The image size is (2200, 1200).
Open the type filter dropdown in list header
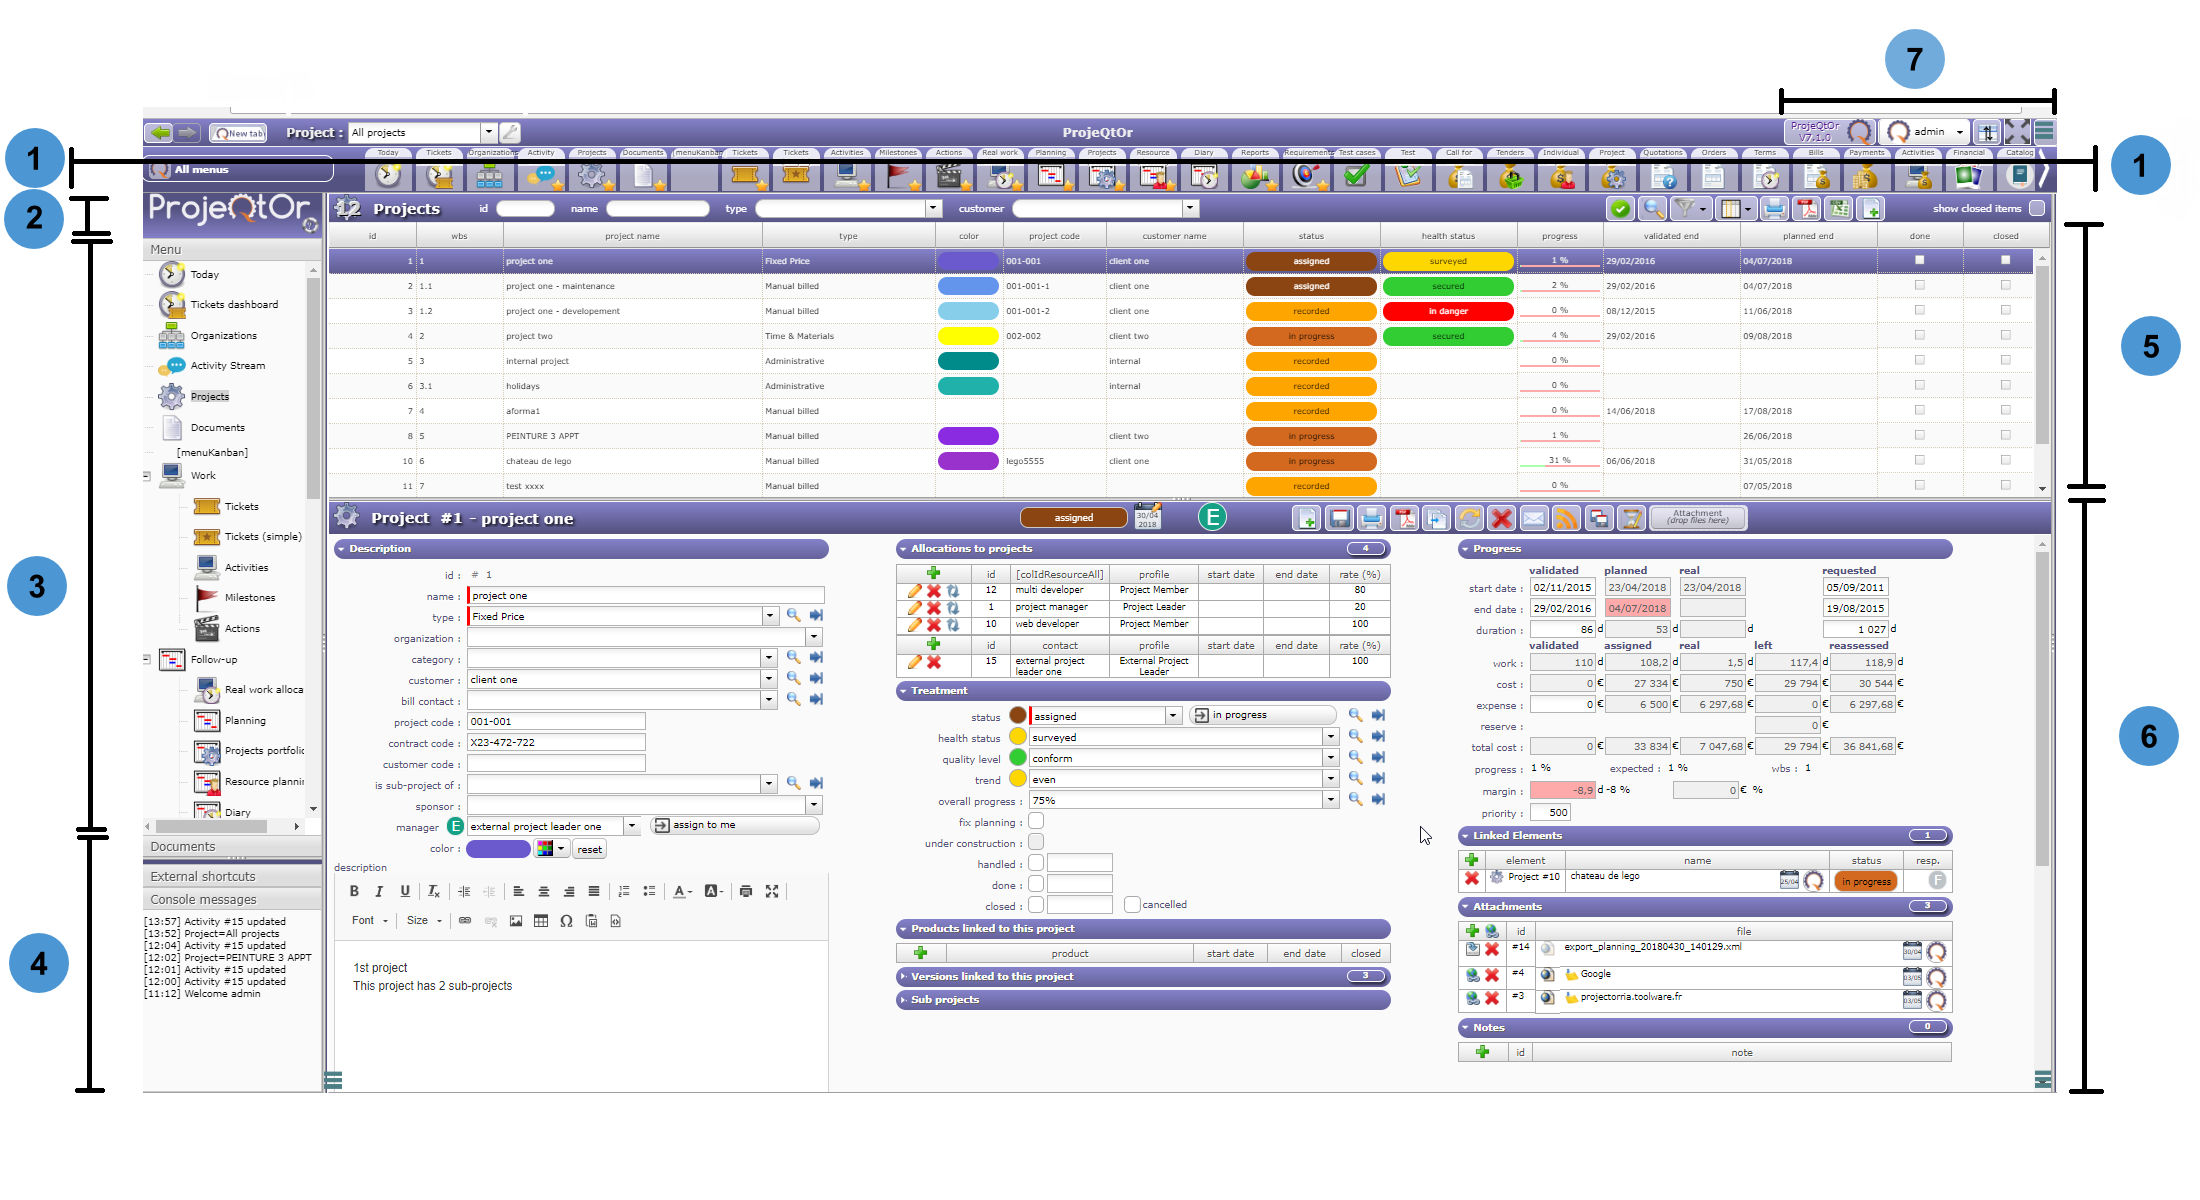point(934,208)
